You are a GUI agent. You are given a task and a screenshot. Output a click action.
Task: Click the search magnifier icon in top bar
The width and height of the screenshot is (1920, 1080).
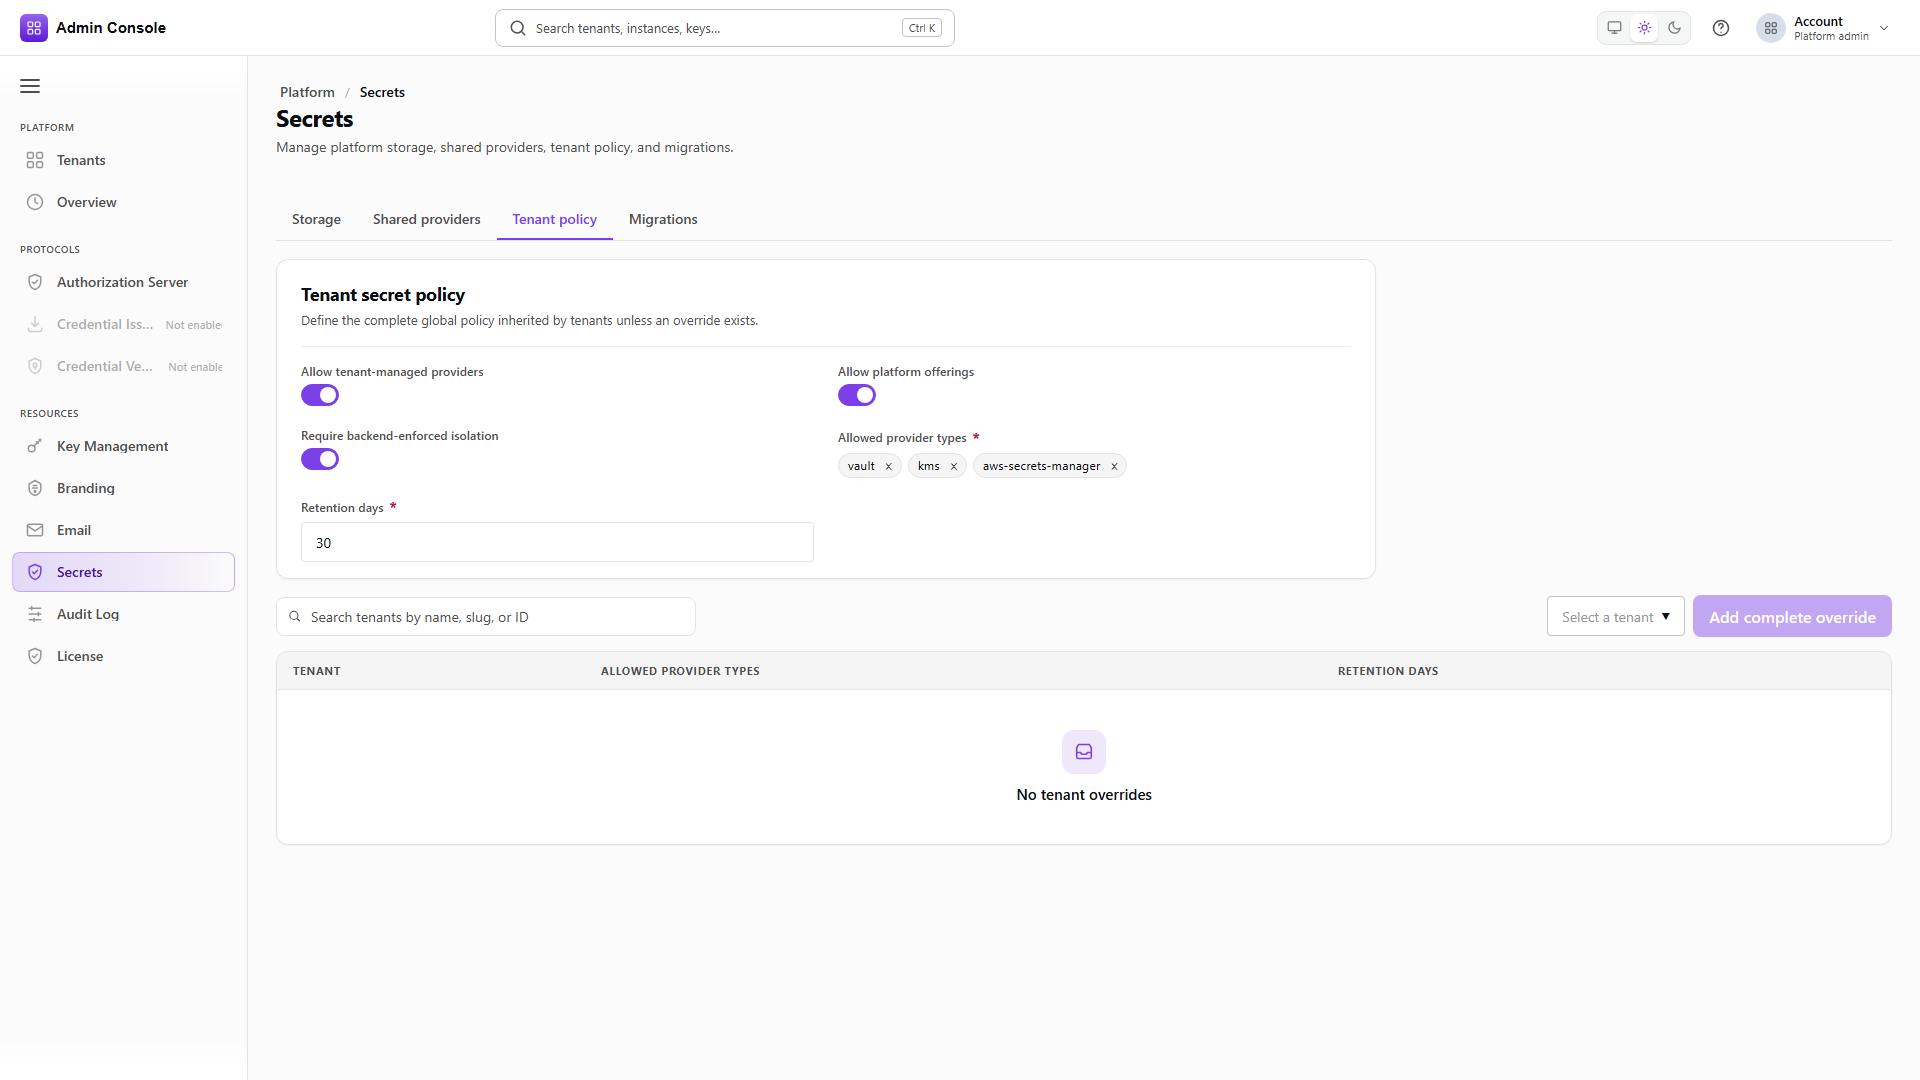[x=518, y=28]
